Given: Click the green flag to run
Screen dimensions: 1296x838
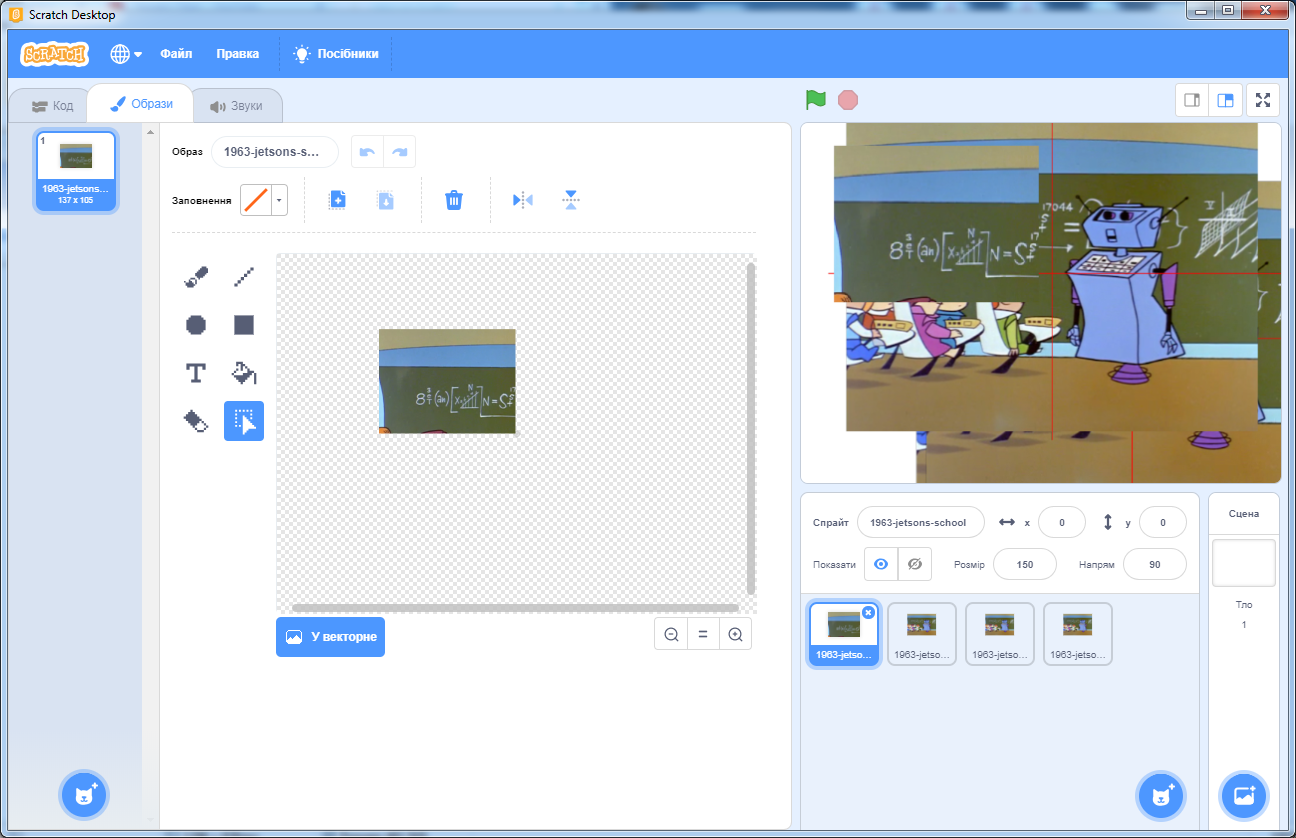Looking at the screenshot, I should [816, 100].
